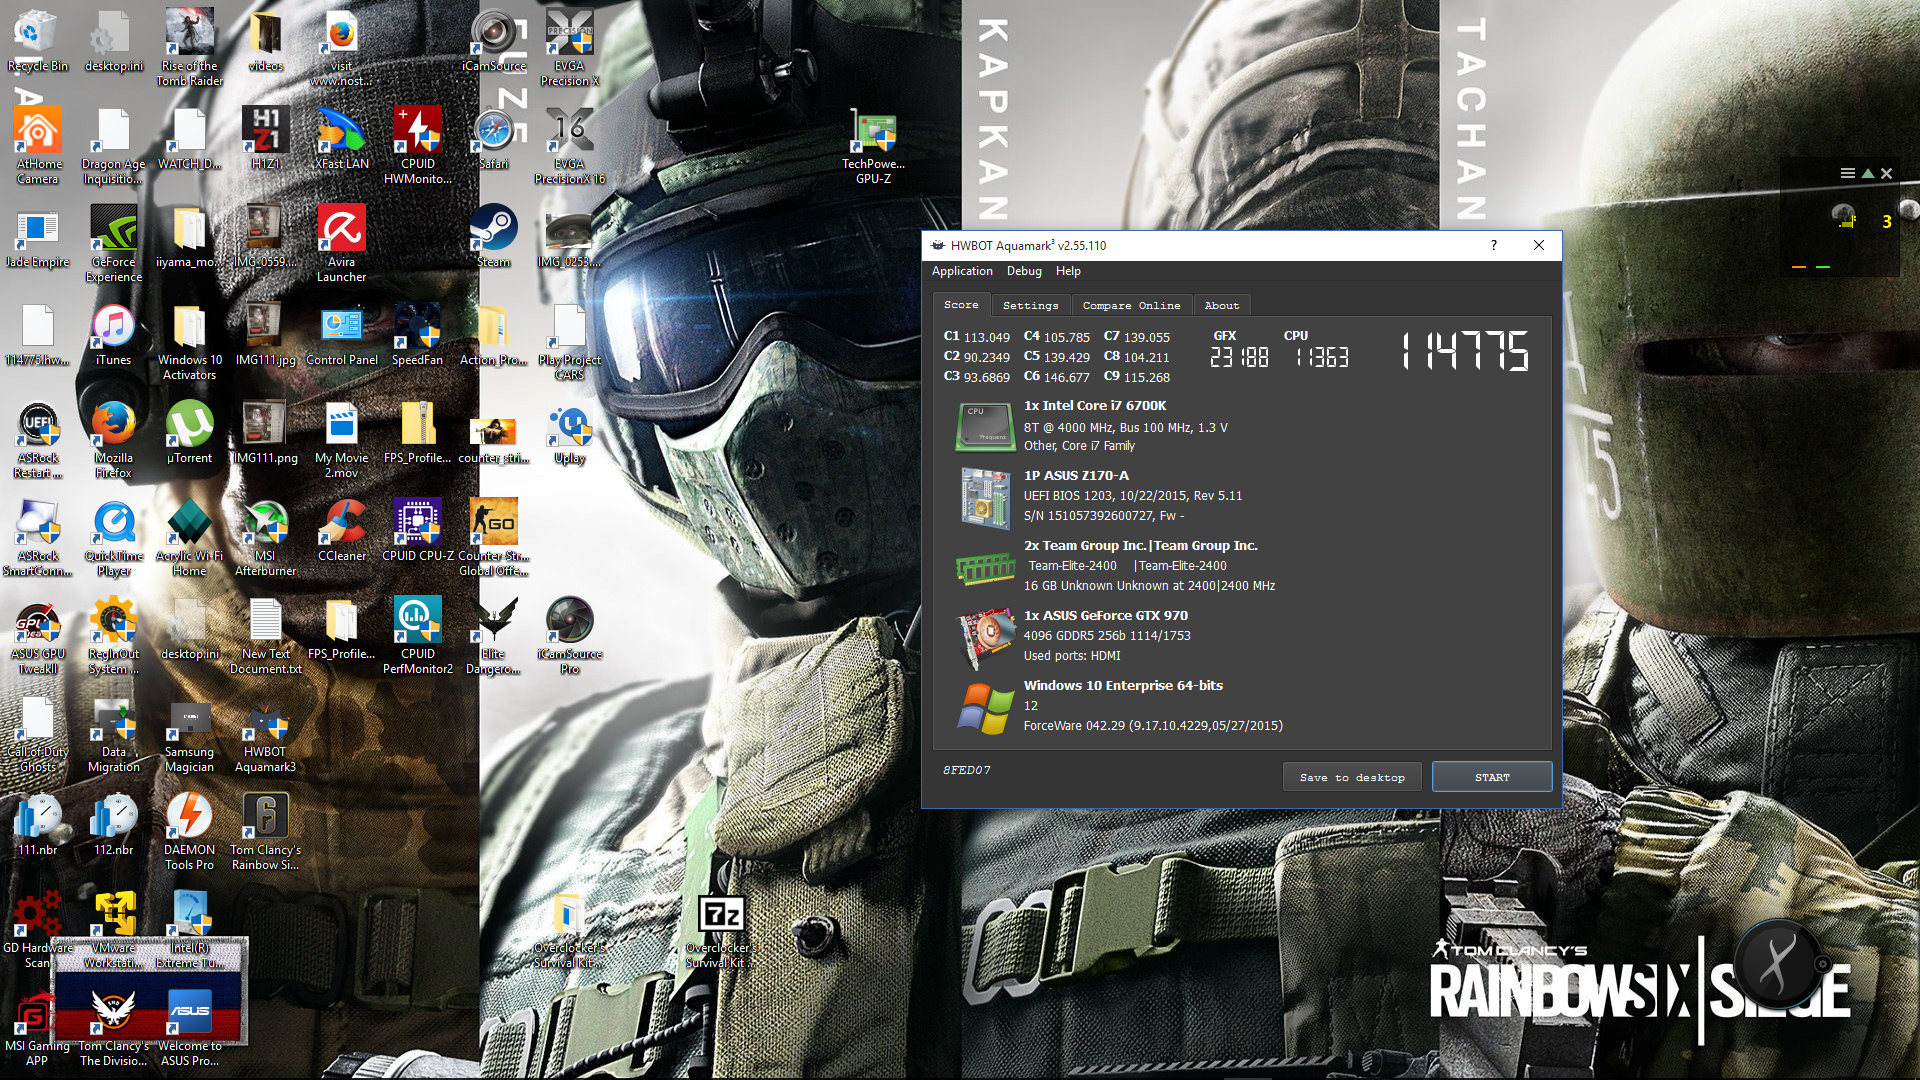
Task: Click the total score 114775
Action: pyautogui.click(x=1466, y=351)
